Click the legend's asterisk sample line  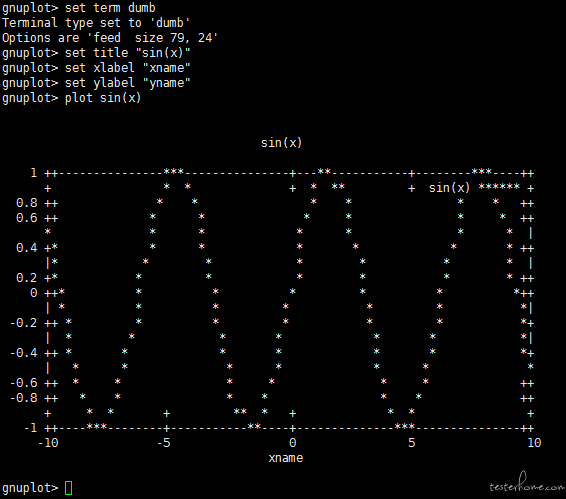[499, 187]
